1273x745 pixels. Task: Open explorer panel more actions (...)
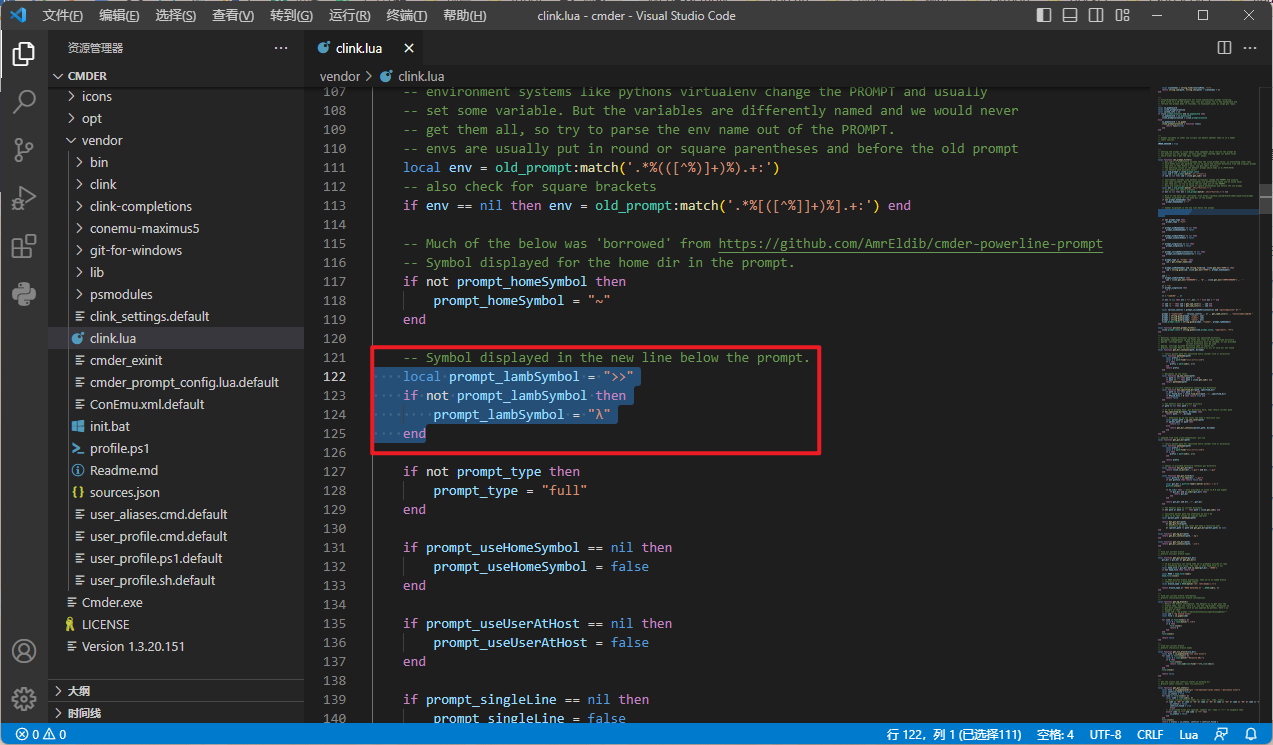click(281, 48)
